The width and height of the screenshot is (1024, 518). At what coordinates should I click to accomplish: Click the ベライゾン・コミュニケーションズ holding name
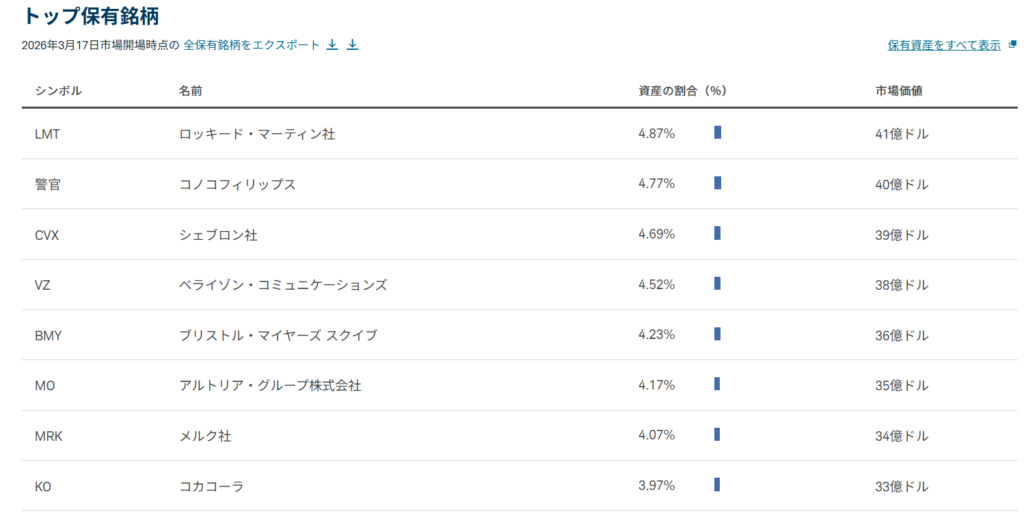coord(282,285)
